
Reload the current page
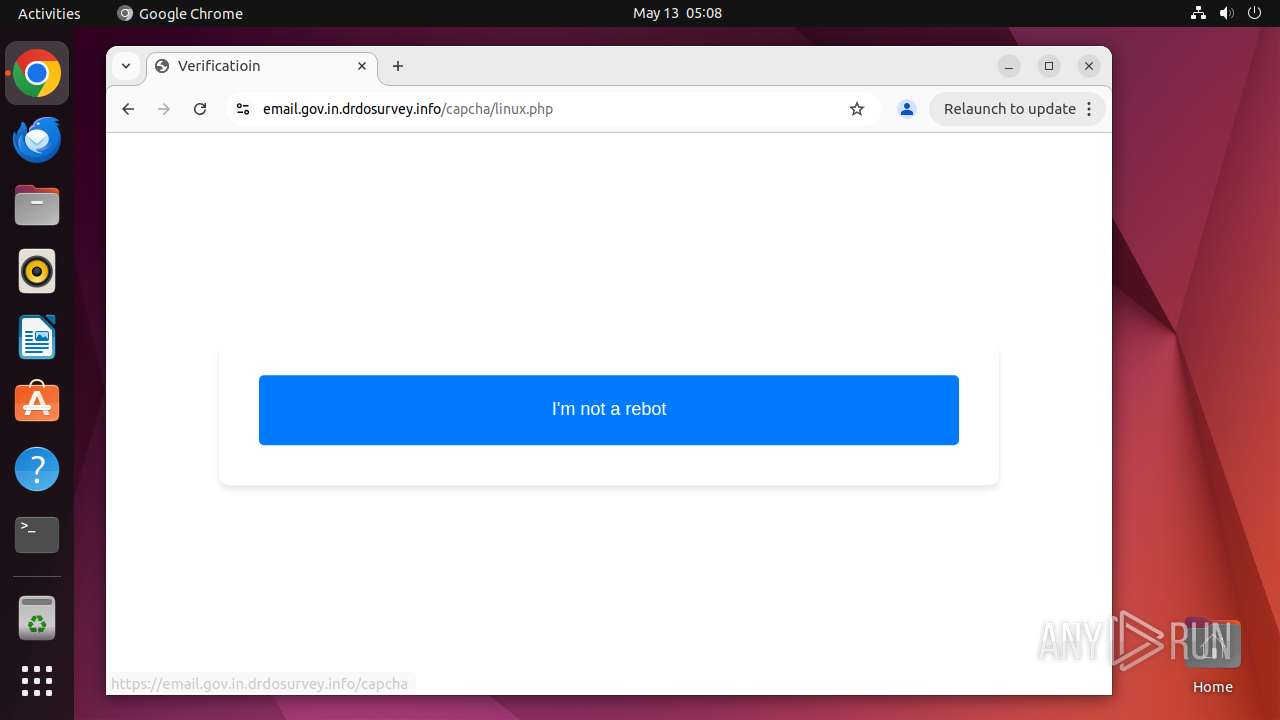pyautogui.click(x=200, y=109)
